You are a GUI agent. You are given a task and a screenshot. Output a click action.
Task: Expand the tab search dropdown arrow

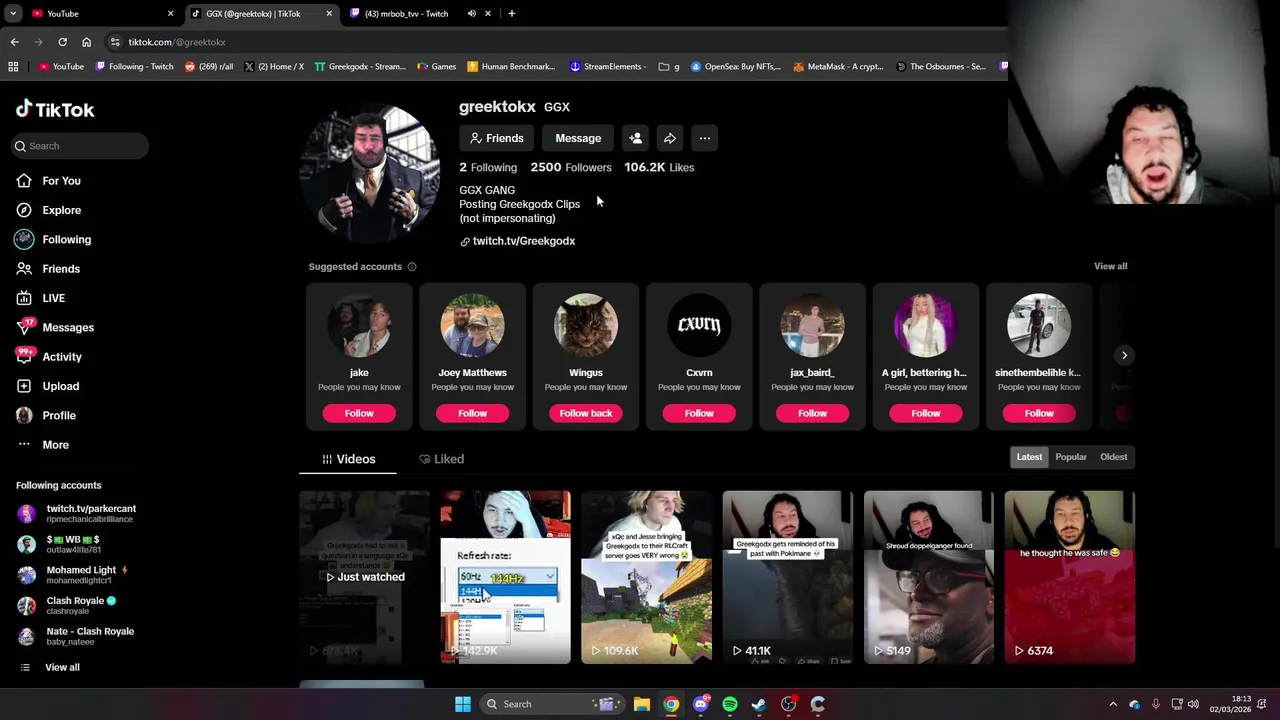[x=13, y=13]
